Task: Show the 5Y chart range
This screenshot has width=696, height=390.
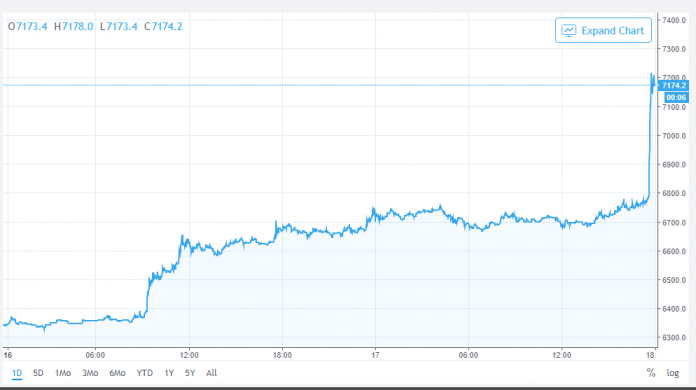Action: 190,373
